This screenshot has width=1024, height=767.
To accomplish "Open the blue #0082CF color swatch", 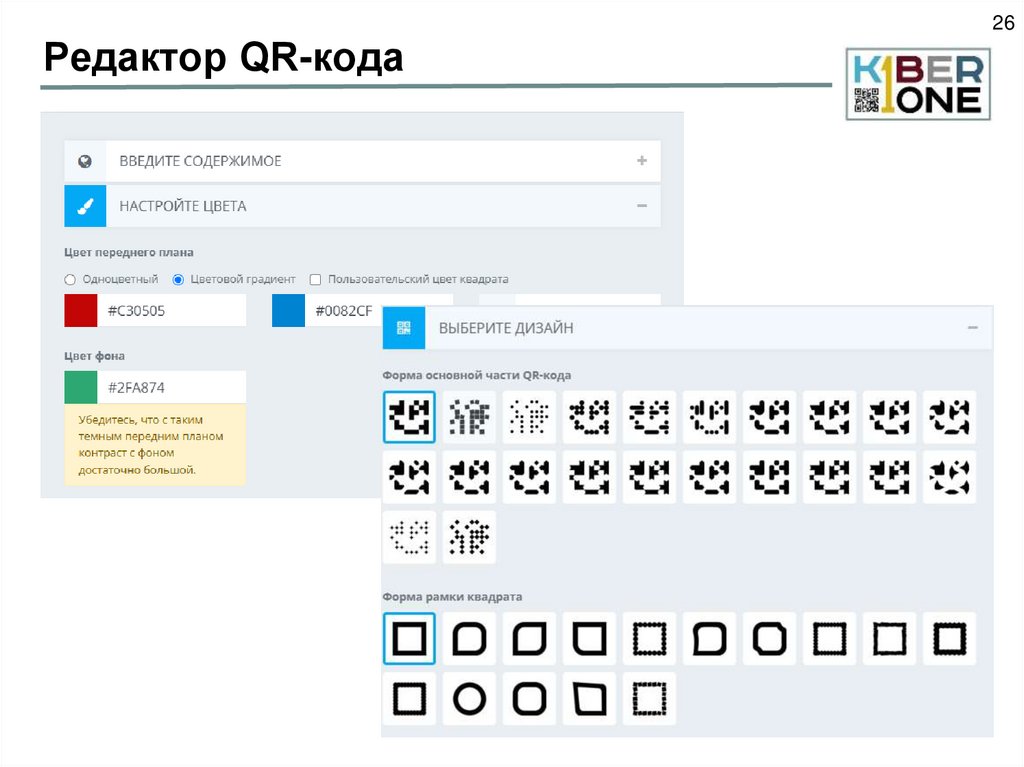I will point(289,310).
